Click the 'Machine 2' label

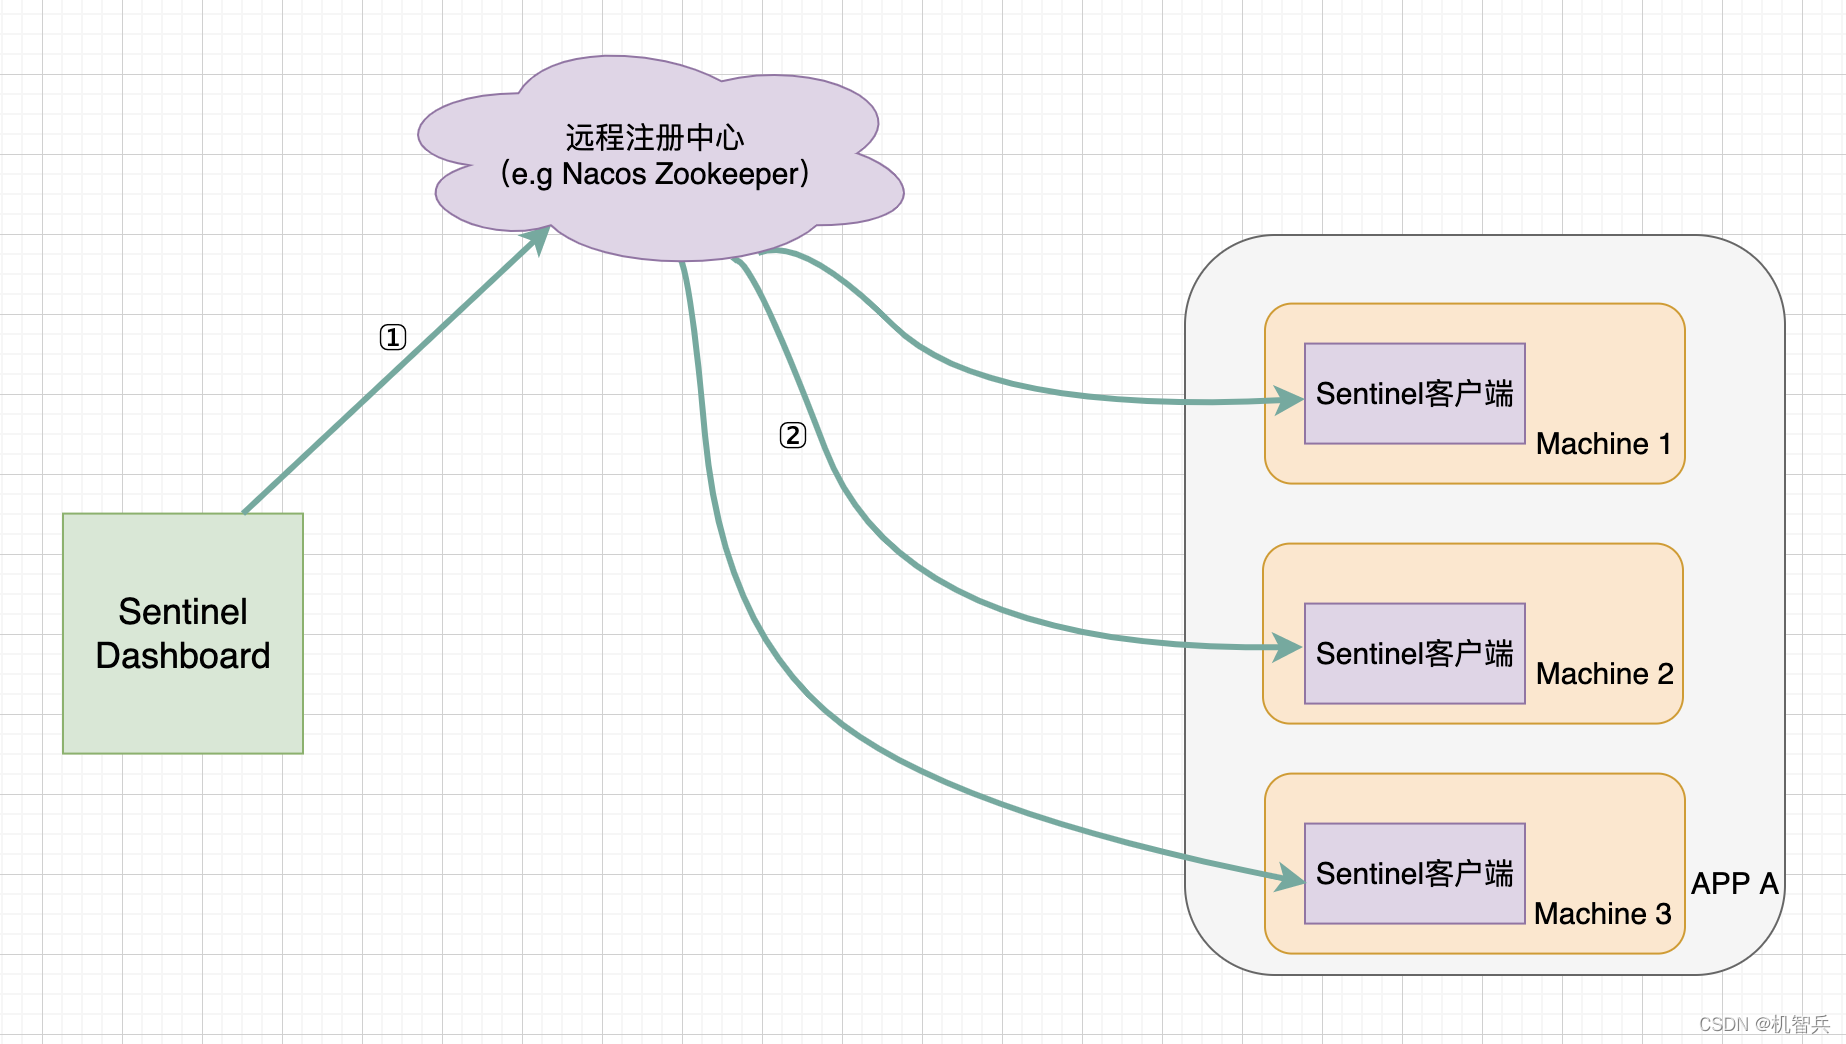click(1604, 674)
